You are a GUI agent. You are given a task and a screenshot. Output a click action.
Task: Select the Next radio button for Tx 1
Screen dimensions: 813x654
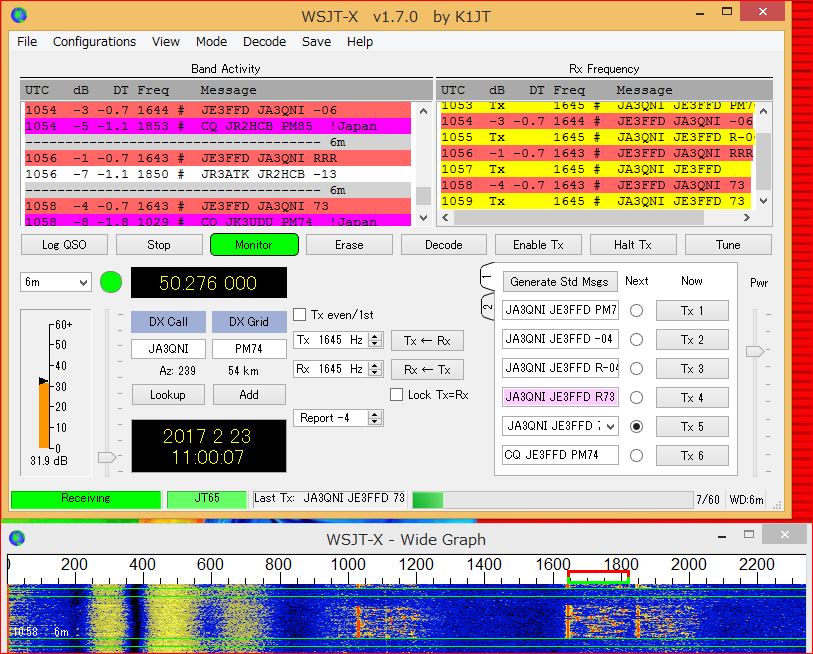point(636,310)
